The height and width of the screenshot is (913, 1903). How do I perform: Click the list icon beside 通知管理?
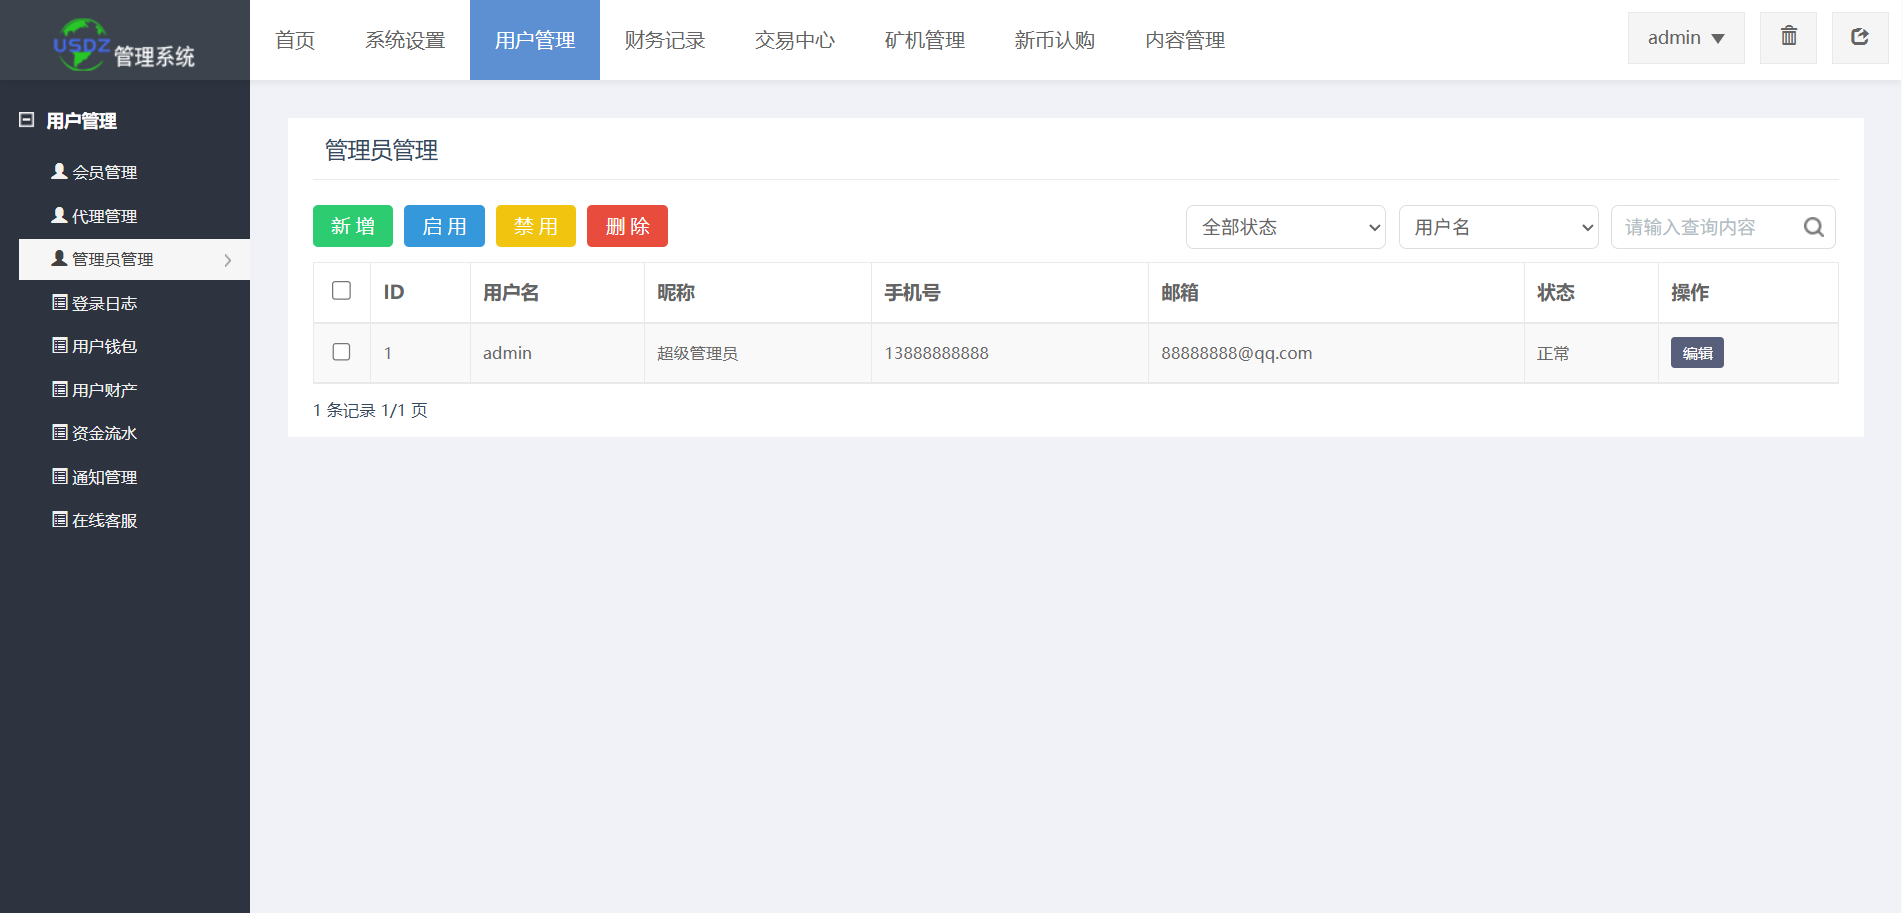(x=59, y=476)
